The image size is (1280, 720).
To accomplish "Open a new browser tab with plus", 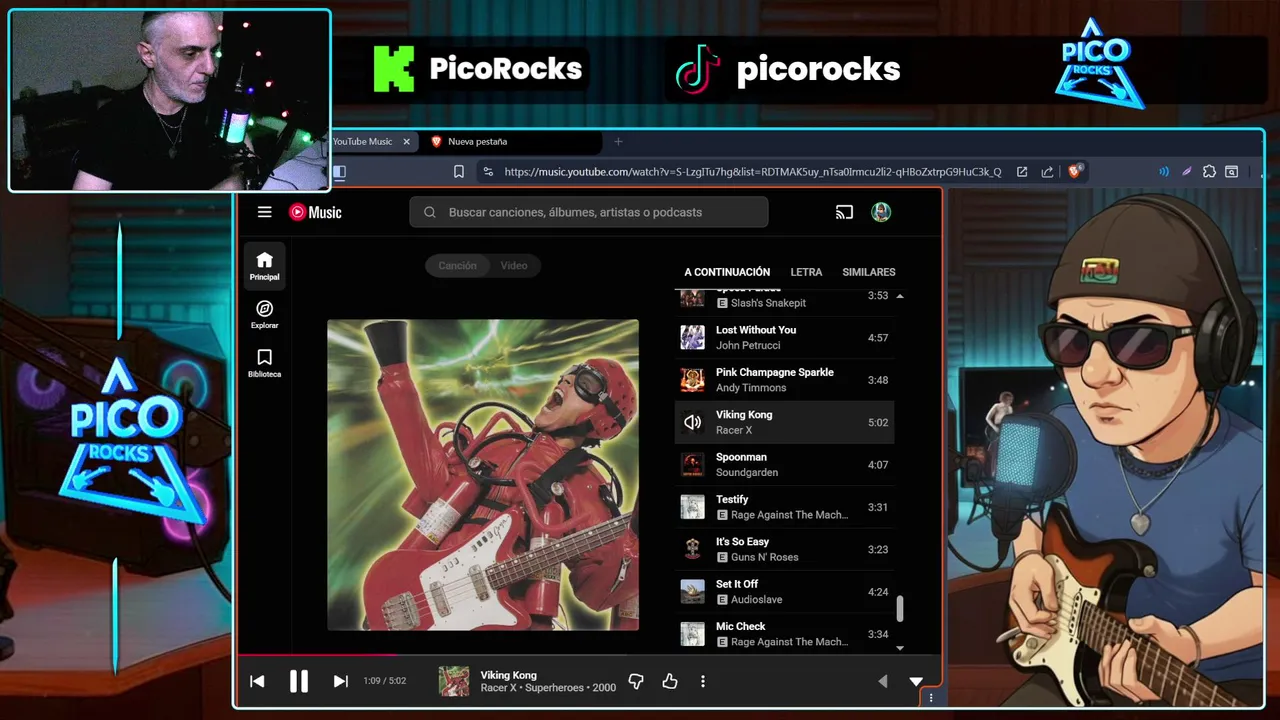I will click(x=618, y=142).
